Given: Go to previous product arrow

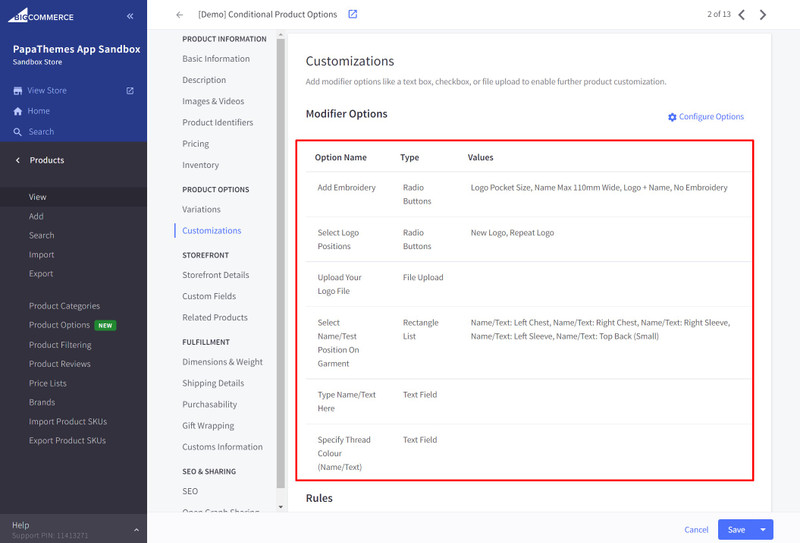Looking at the screenshot, I should [741, 15].
